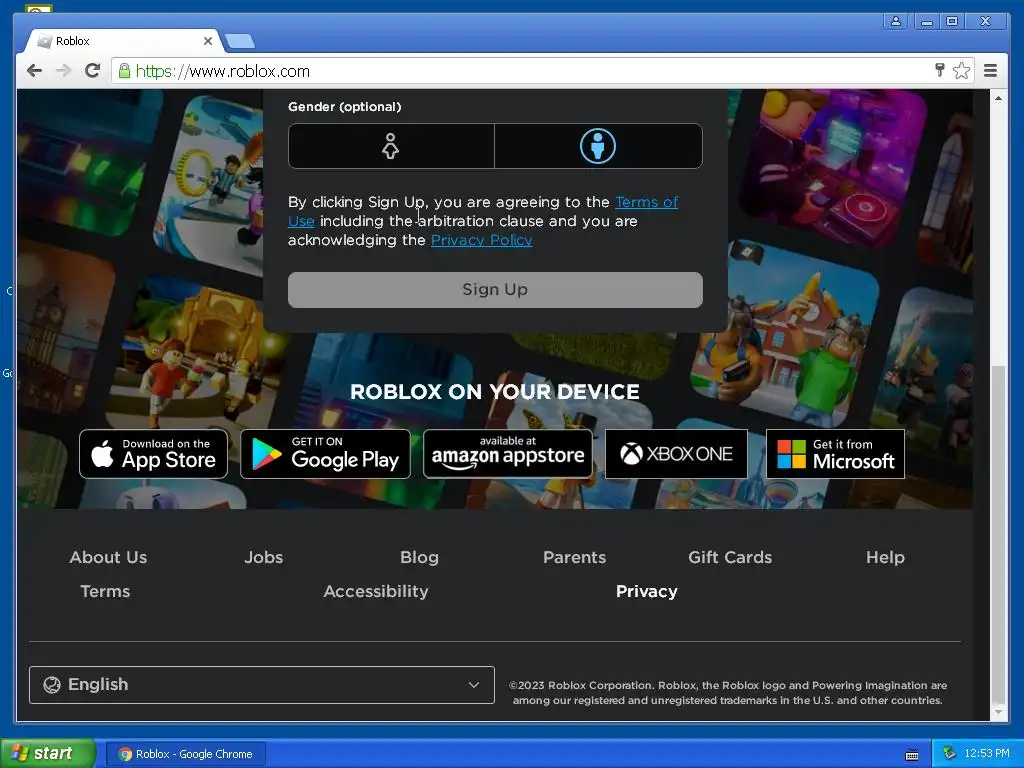
Task: Open the Windows start button
Action: tap(47, 753)
